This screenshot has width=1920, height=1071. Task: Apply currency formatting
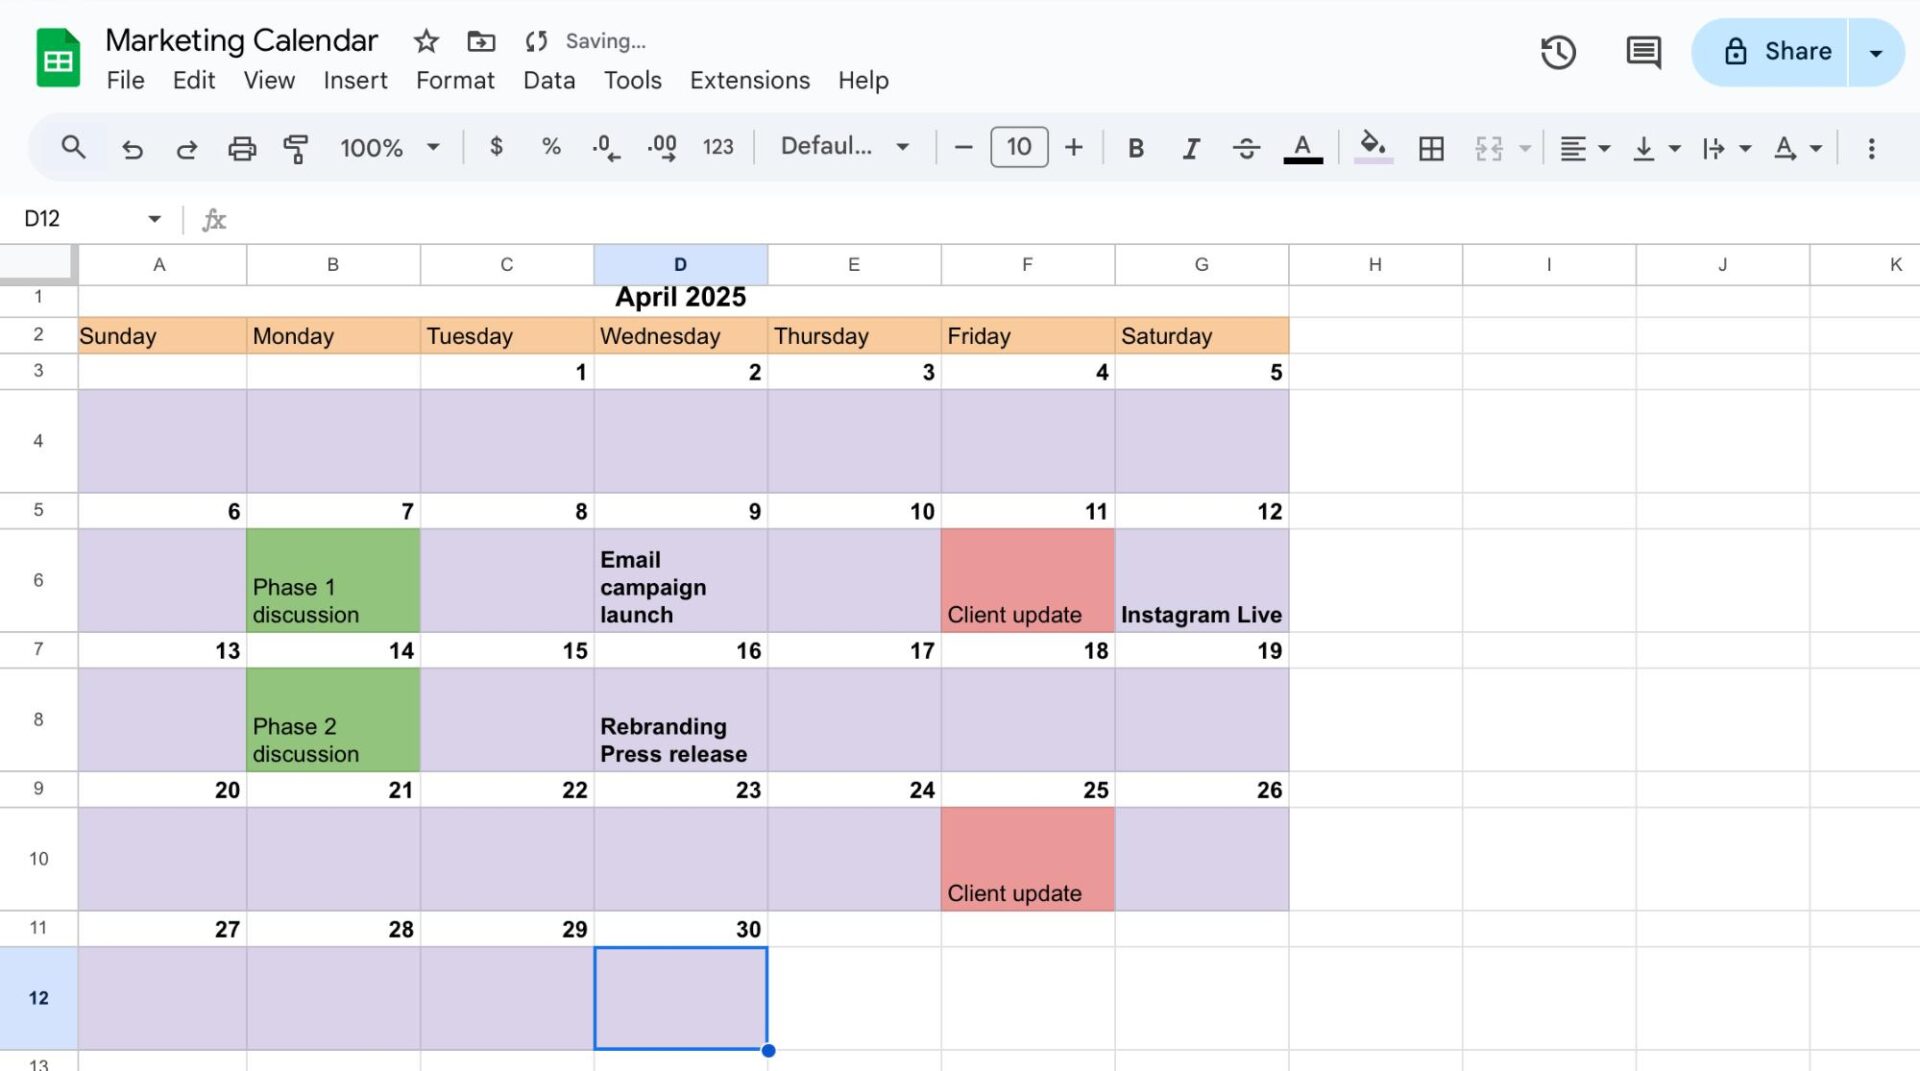[496, 147]
